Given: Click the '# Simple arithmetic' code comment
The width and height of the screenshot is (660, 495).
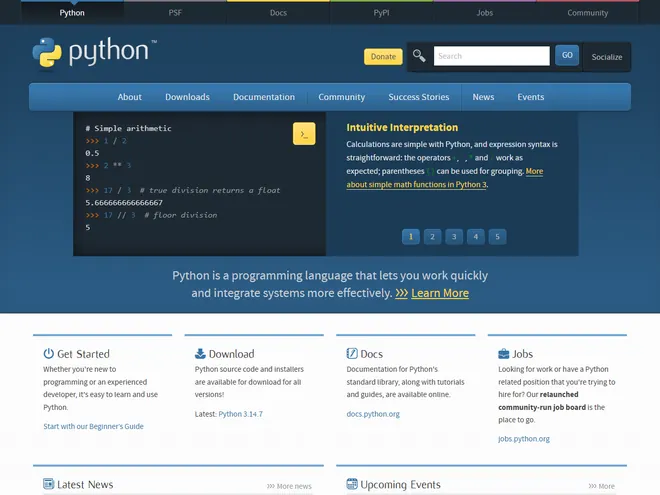Looking at the screenshot, I should point(128,128).
